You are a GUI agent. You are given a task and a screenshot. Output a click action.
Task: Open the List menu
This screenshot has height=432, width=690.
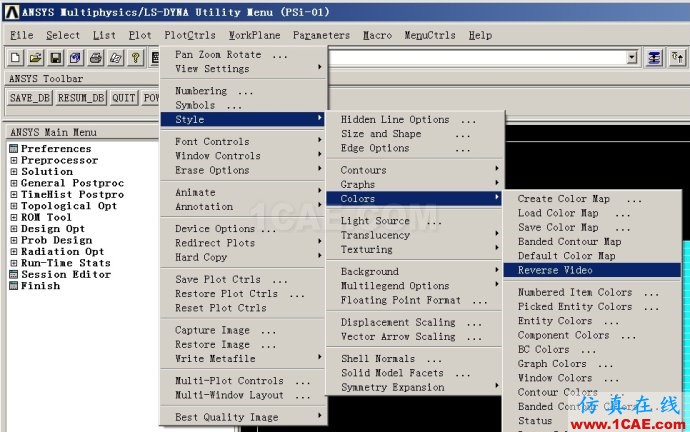tap(104, 35)
